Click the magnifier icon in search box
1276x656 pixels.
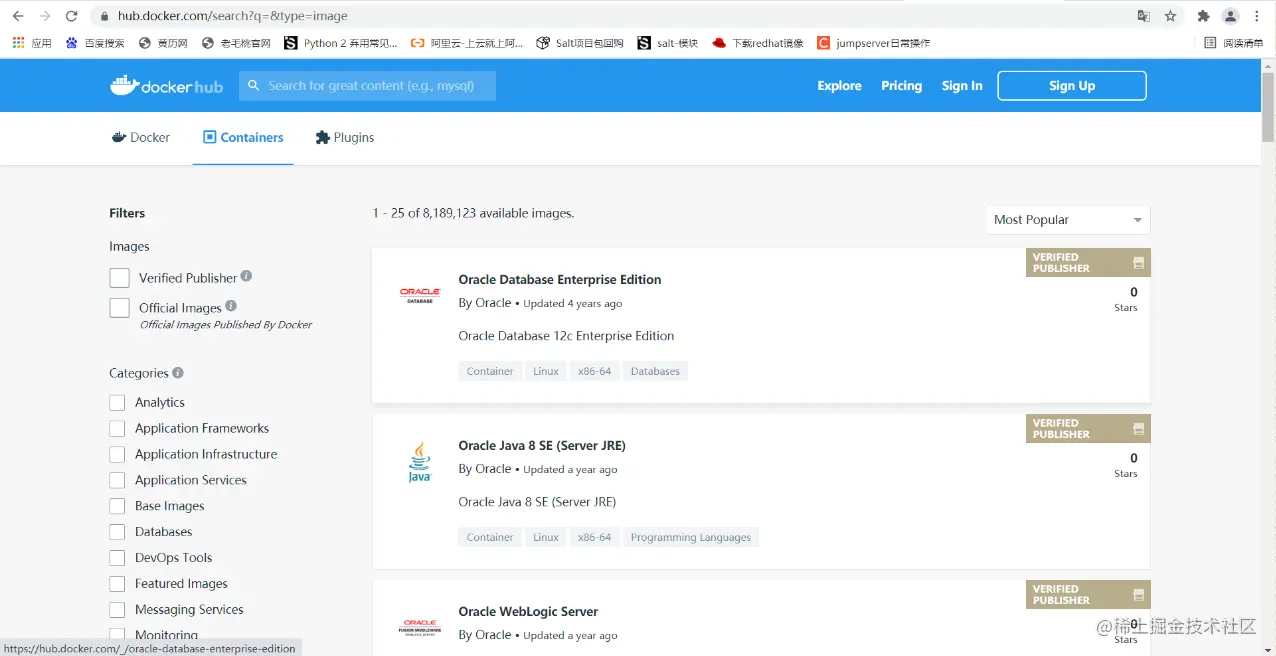pos(254,86)
